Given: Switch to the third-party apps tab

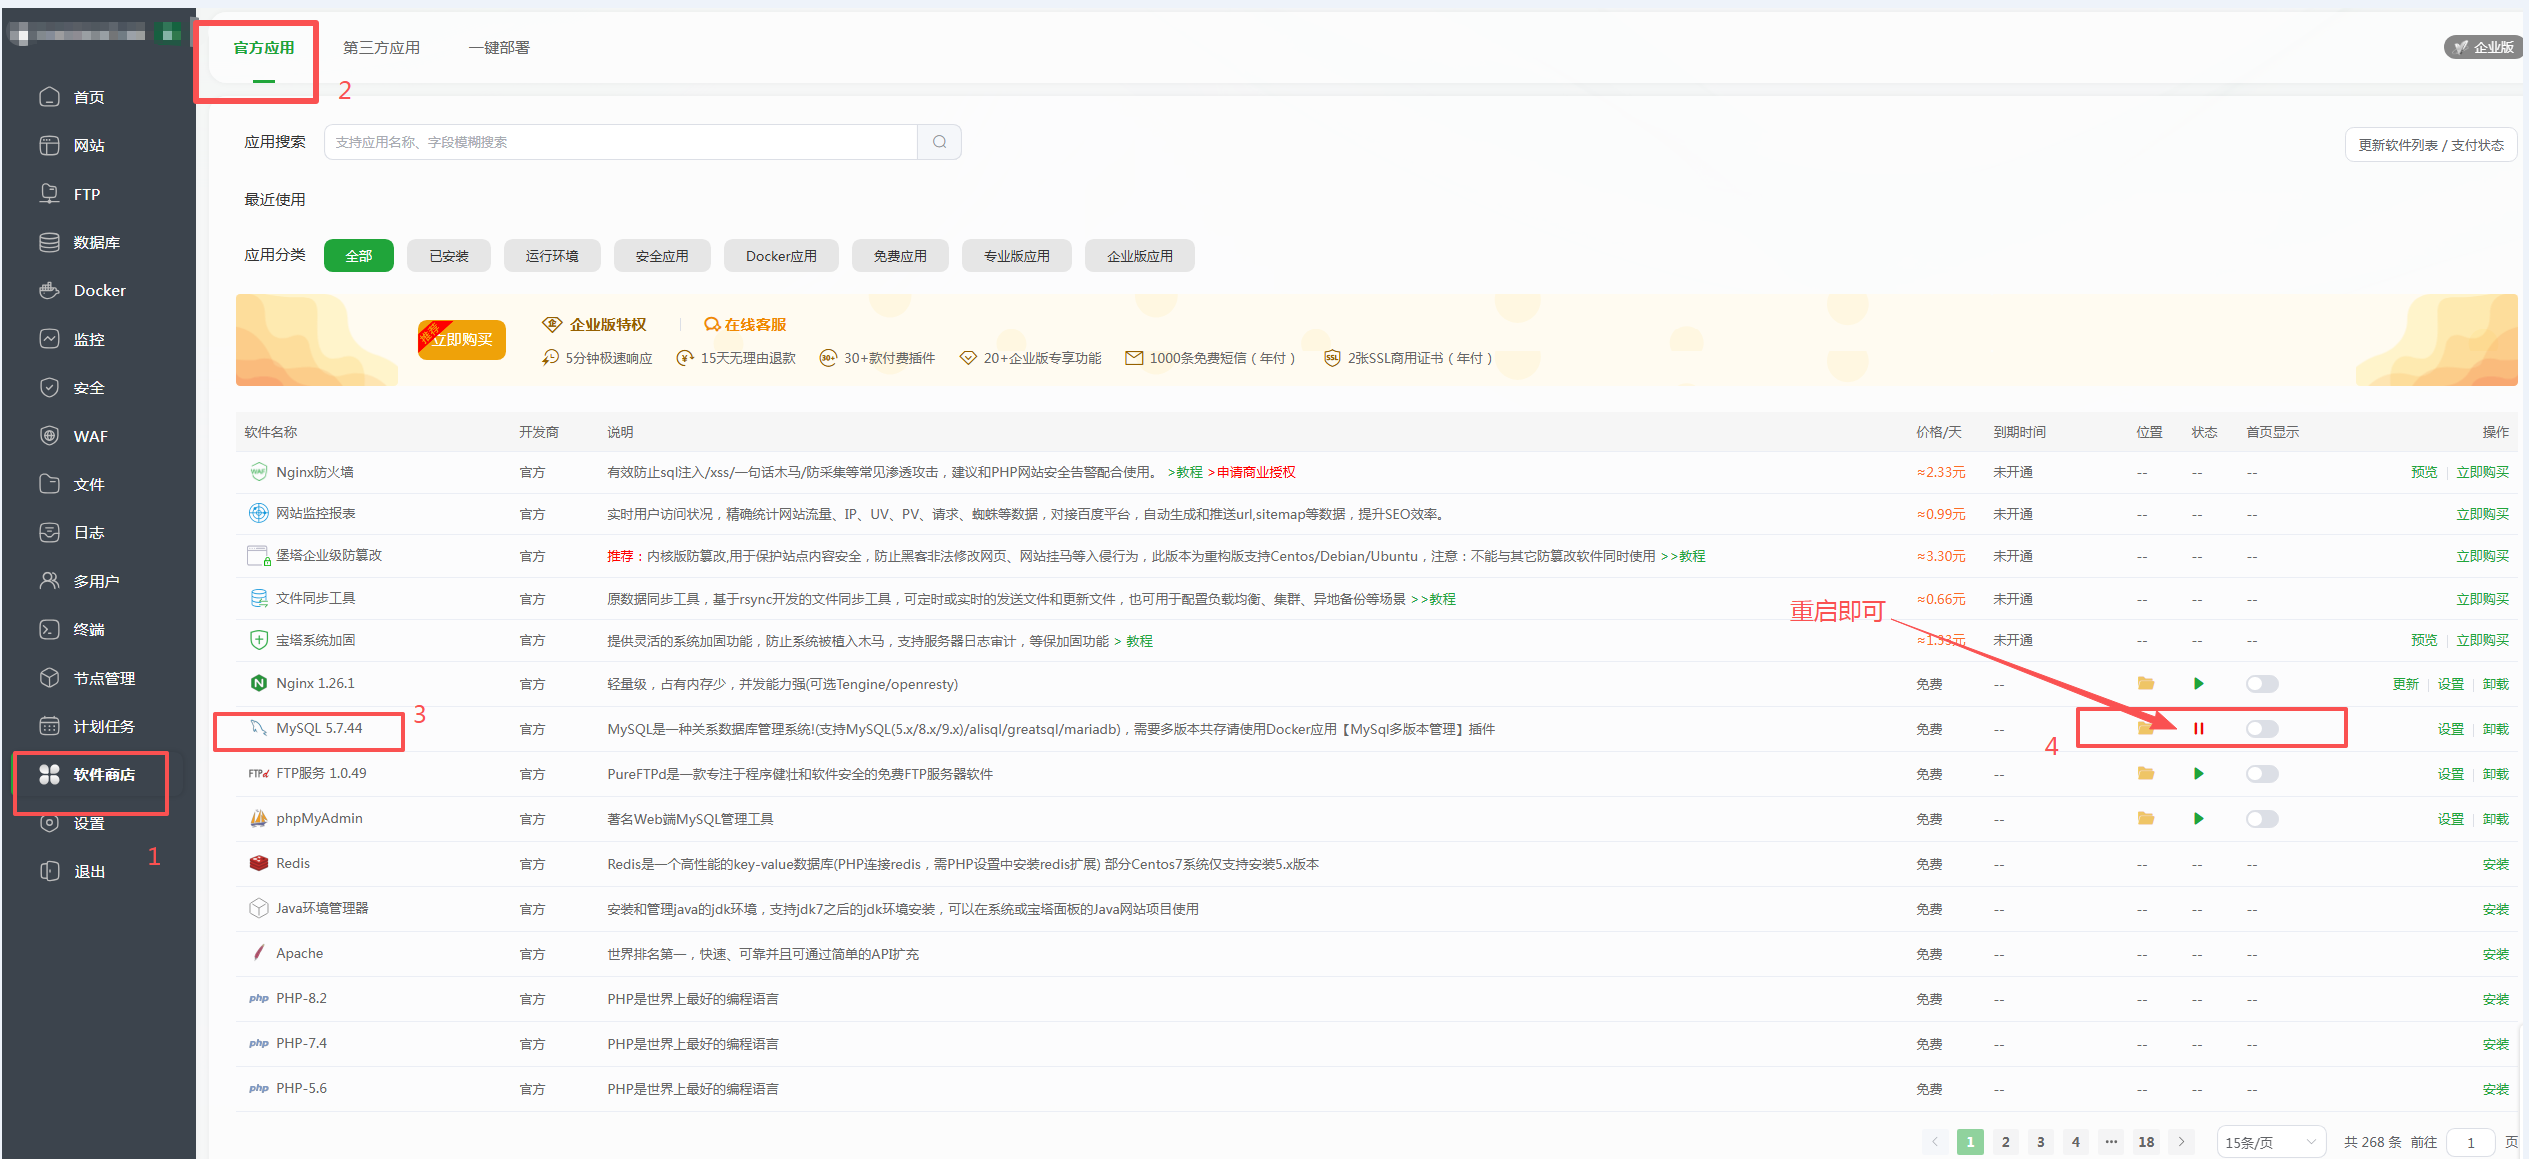Looking at the screenshot, I should (381, 48).
